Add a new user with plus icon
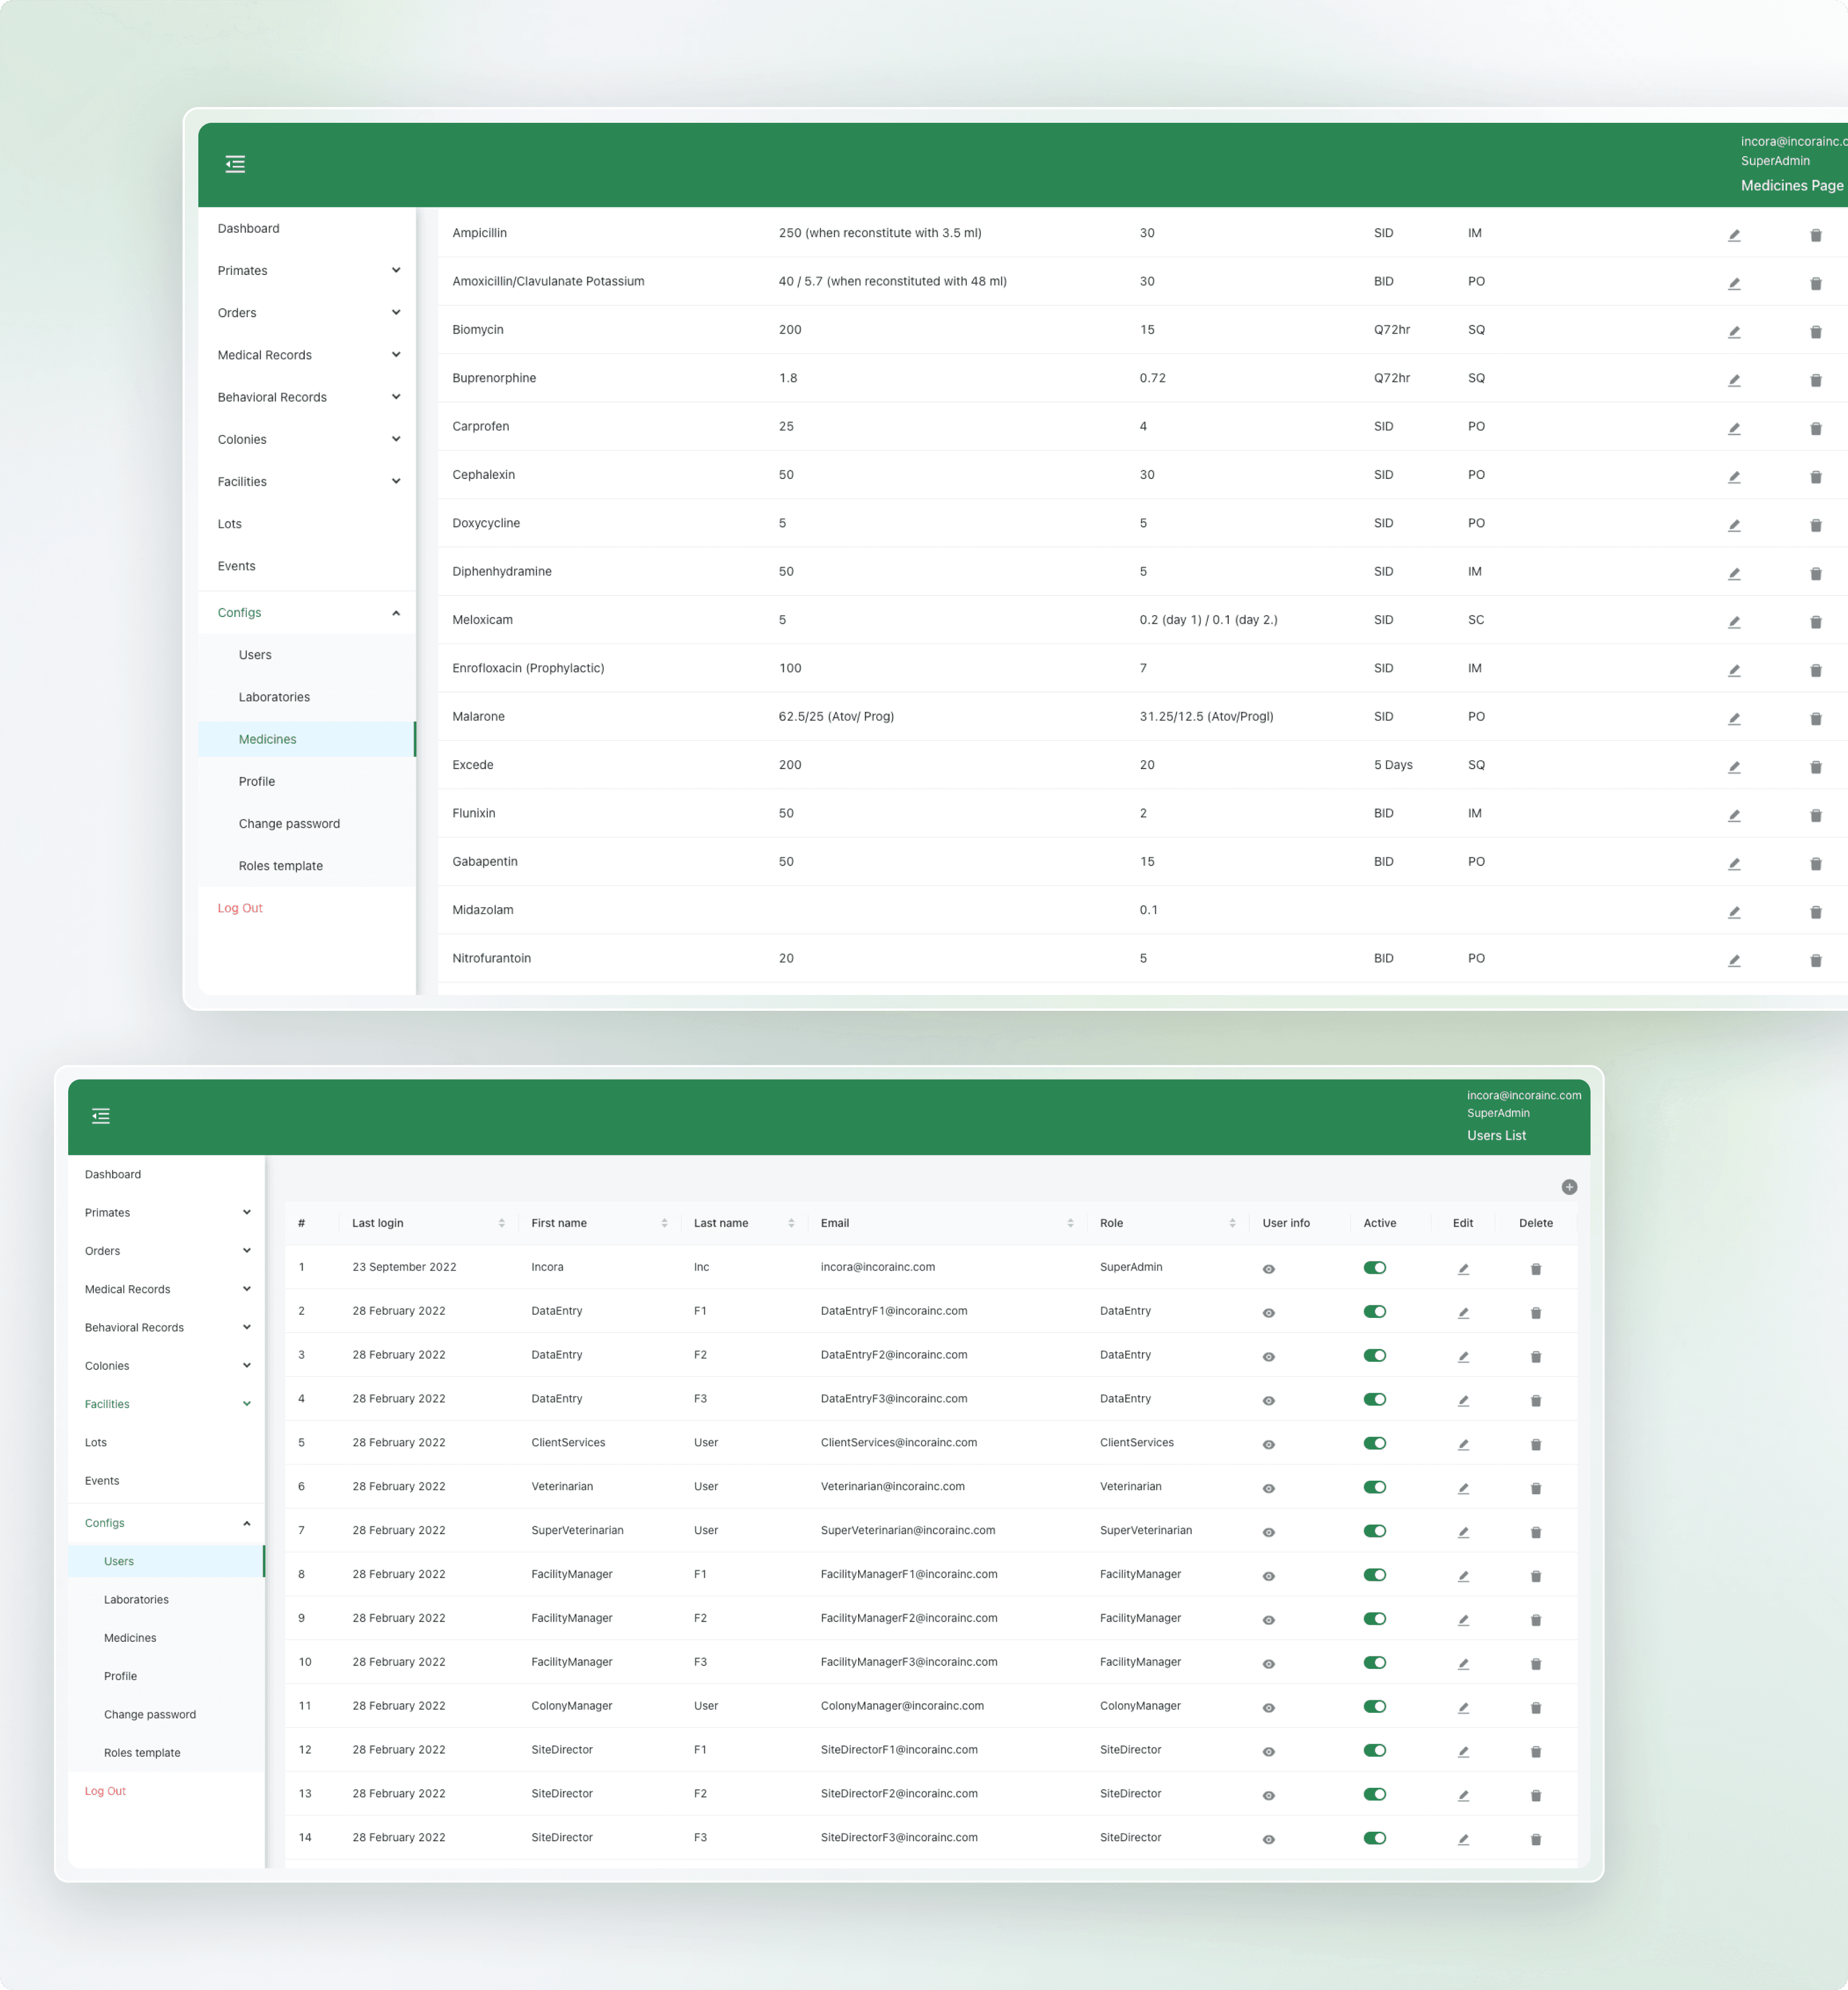The image size is (1848, 1990). coord(1569,1187)
